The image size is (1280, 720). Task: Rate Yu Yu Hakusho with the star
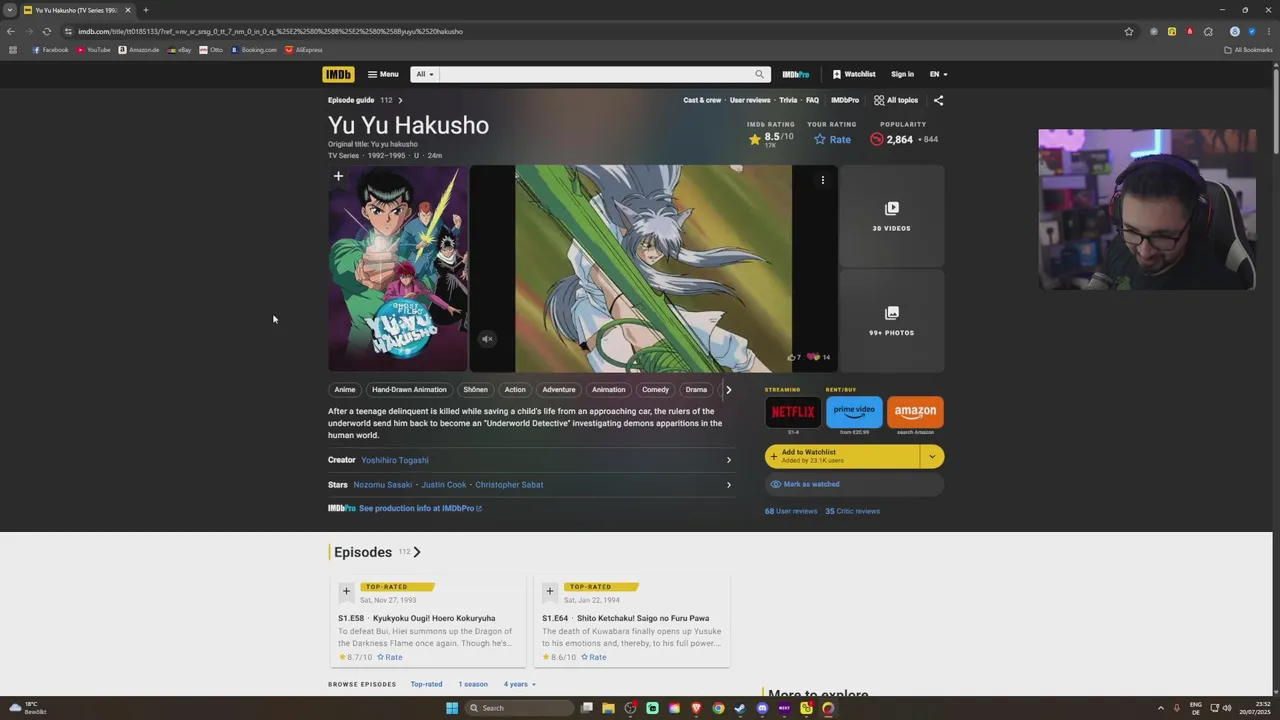(x=832, y=139)
